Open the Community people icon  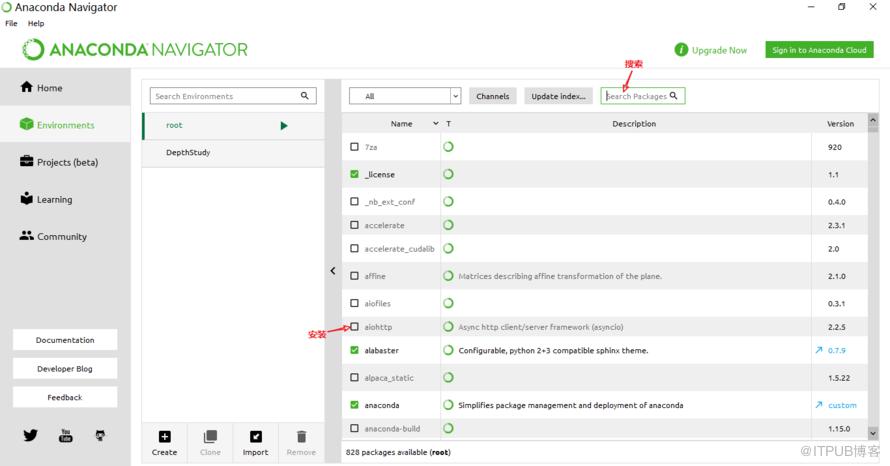click(27, 236)
